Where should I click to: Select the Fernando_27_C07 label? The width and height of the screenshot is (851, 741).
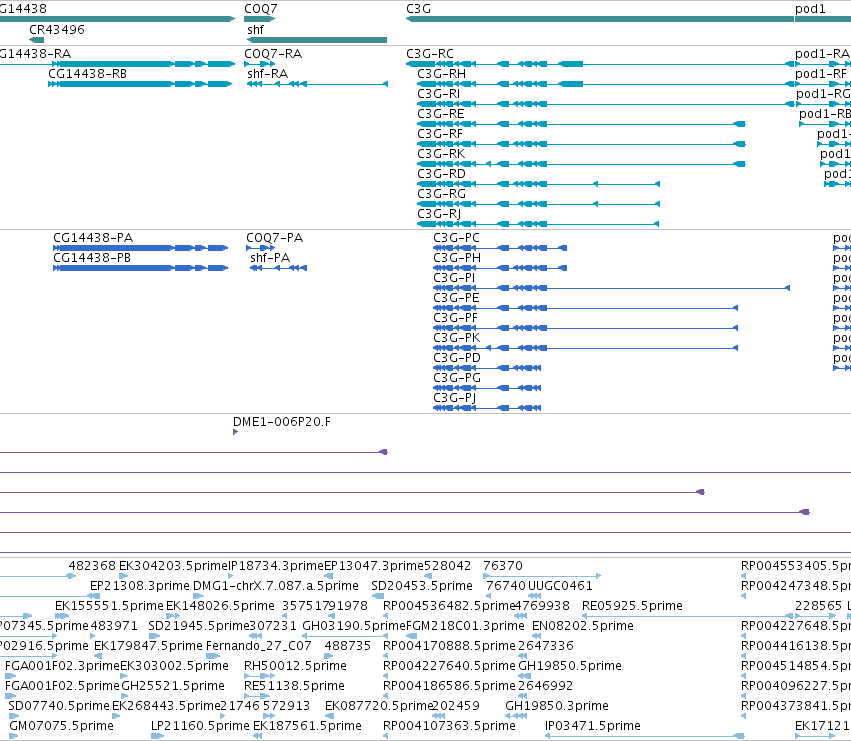click(x=259, y=646)
